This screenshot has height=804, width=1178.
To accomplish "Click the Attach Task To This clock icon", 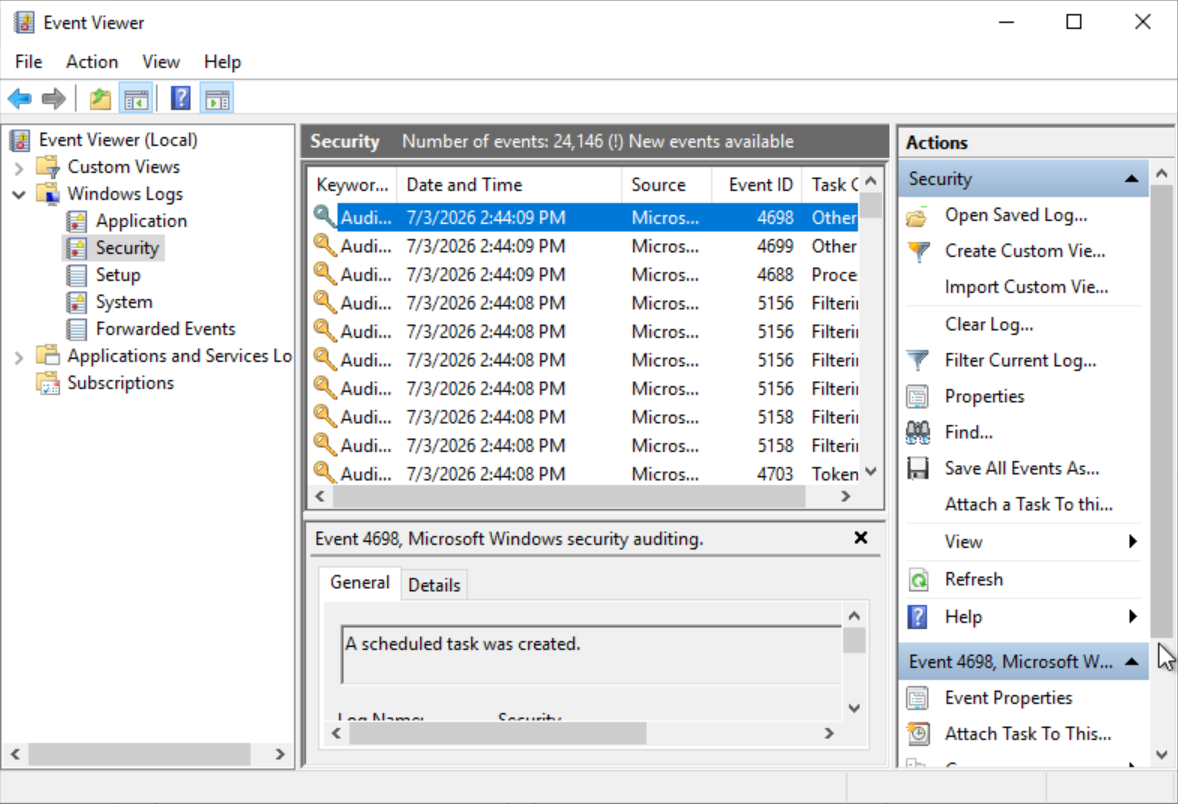I will (x=918, y=733).
